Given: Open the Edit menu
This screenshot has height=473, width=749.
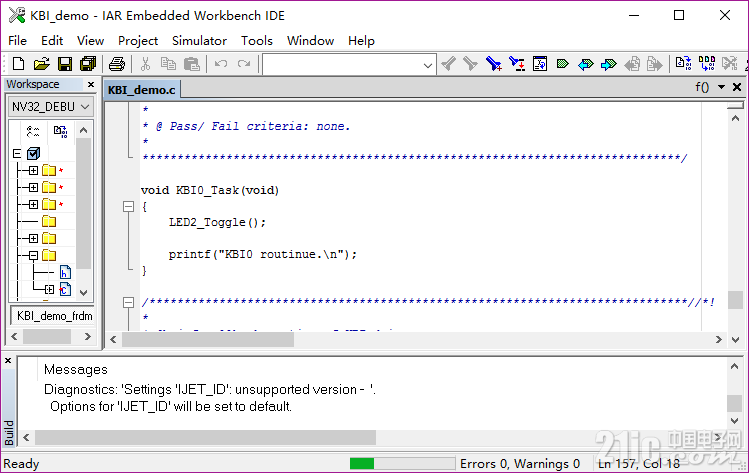Looking at the screenshot, I should 52,41.
